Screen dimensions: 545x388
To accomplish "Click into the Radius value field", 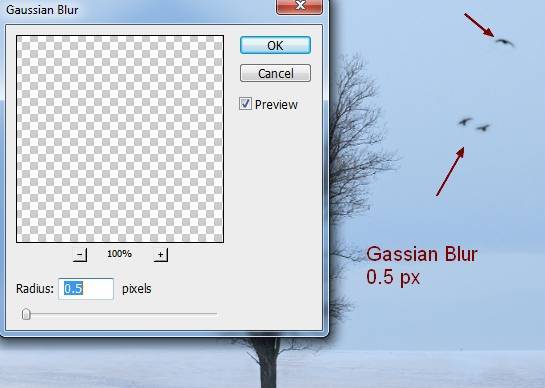I will [x=86, y=289].
